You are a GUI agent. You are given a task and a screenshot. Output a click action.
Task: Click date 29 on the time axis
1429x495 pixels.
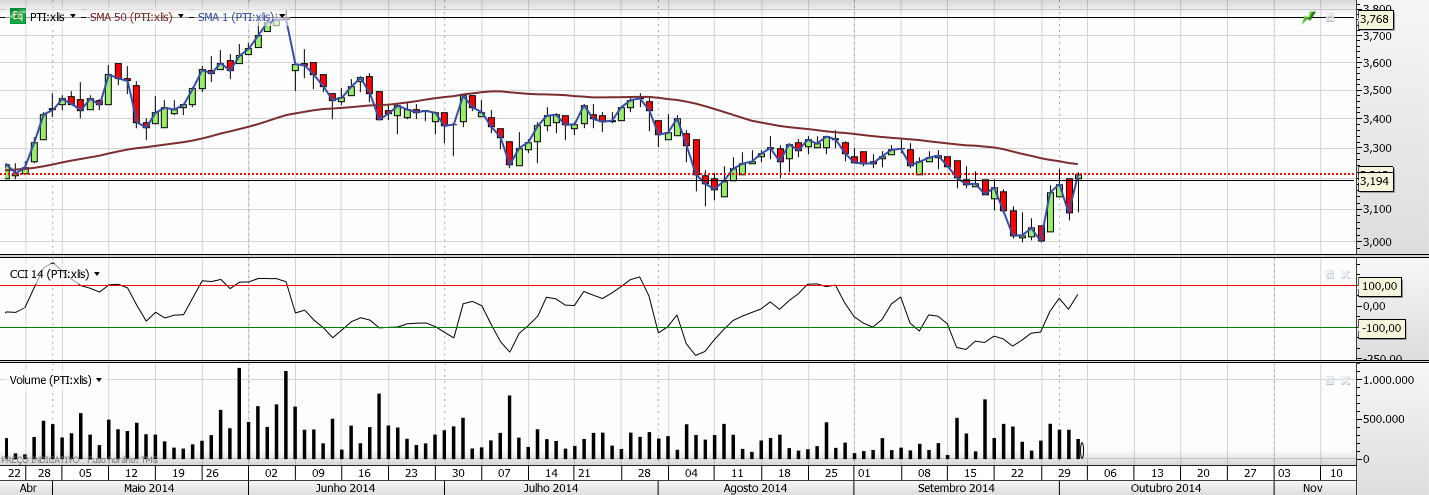coord(1064,472)
